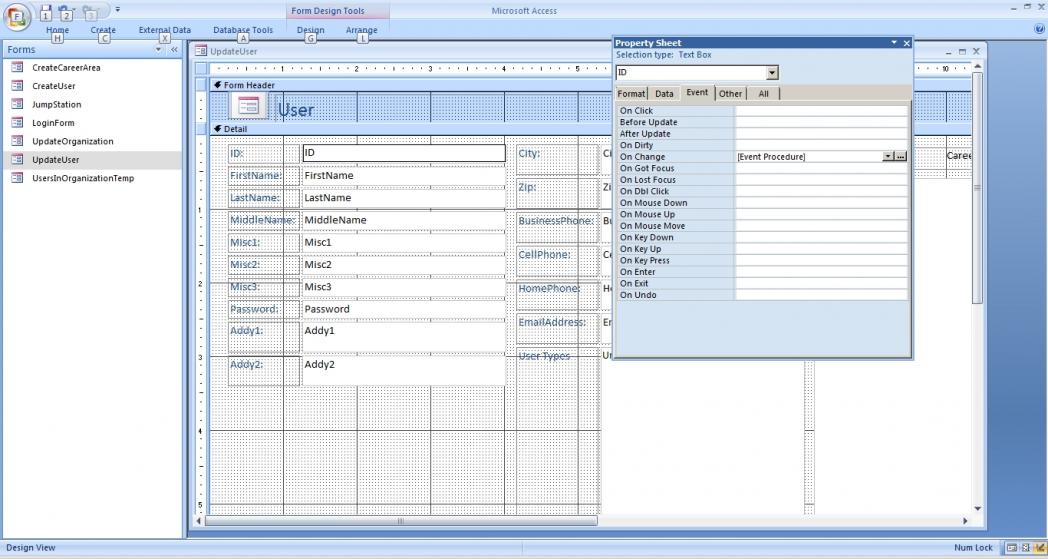The width and height of the screenshot is (1048, 559).
Task: Select the City label on form
Action: [x=557, y=160]
